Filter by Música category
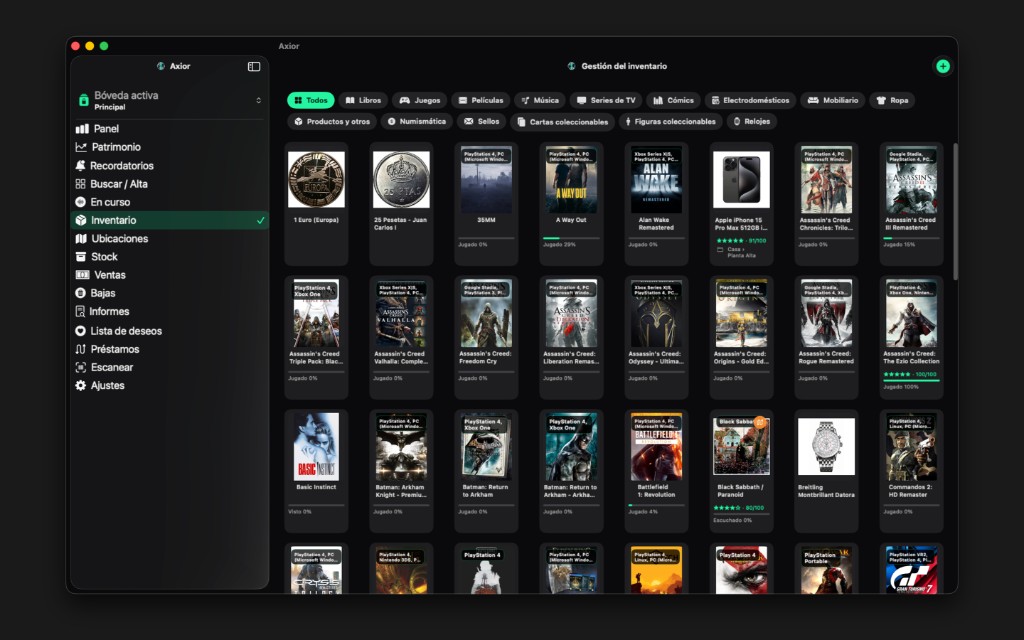 point(540,100)
